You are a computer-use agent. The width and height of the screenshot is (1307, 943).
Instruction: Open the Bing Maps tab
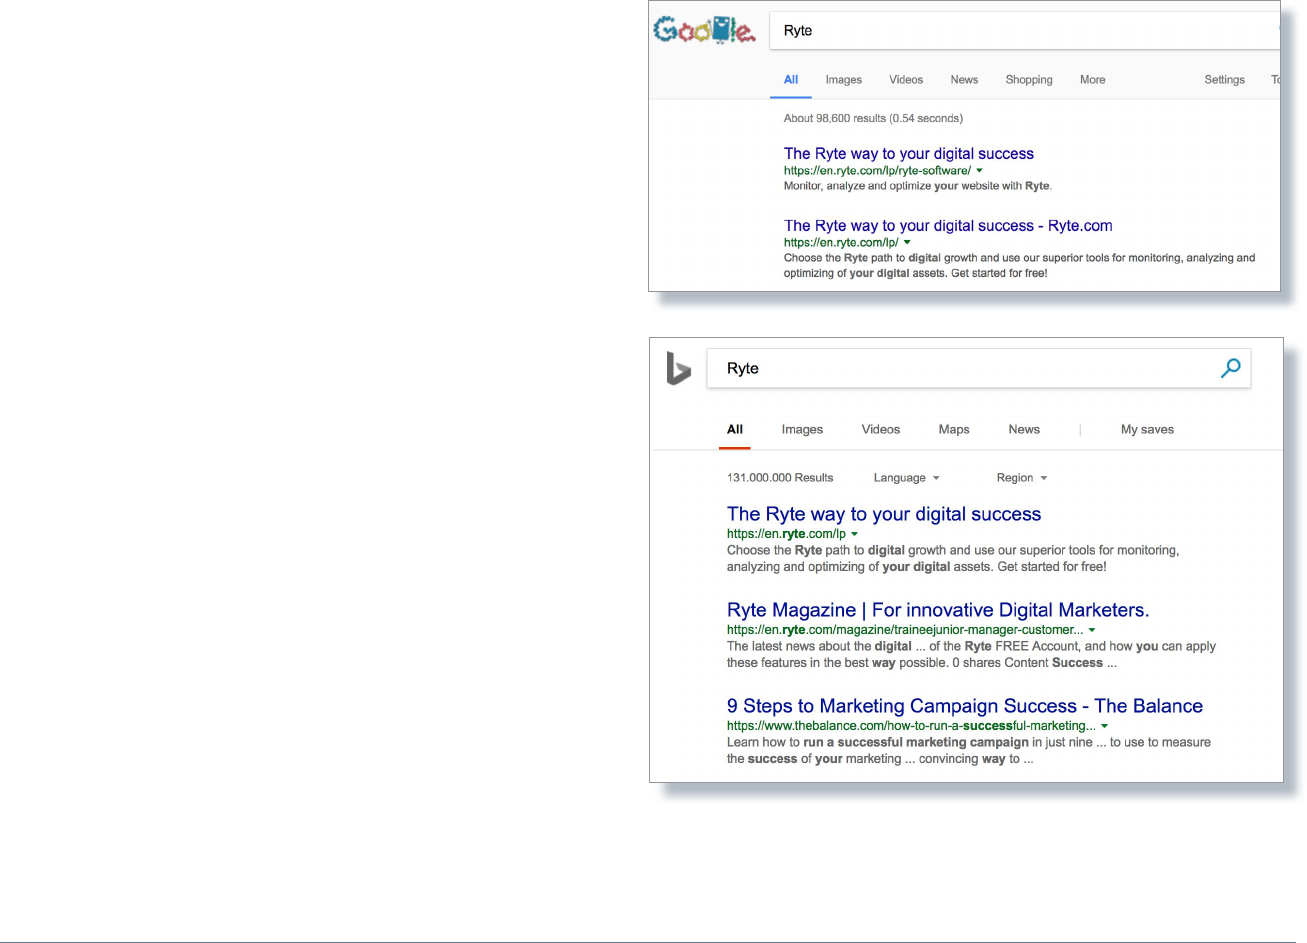point(954,429)
